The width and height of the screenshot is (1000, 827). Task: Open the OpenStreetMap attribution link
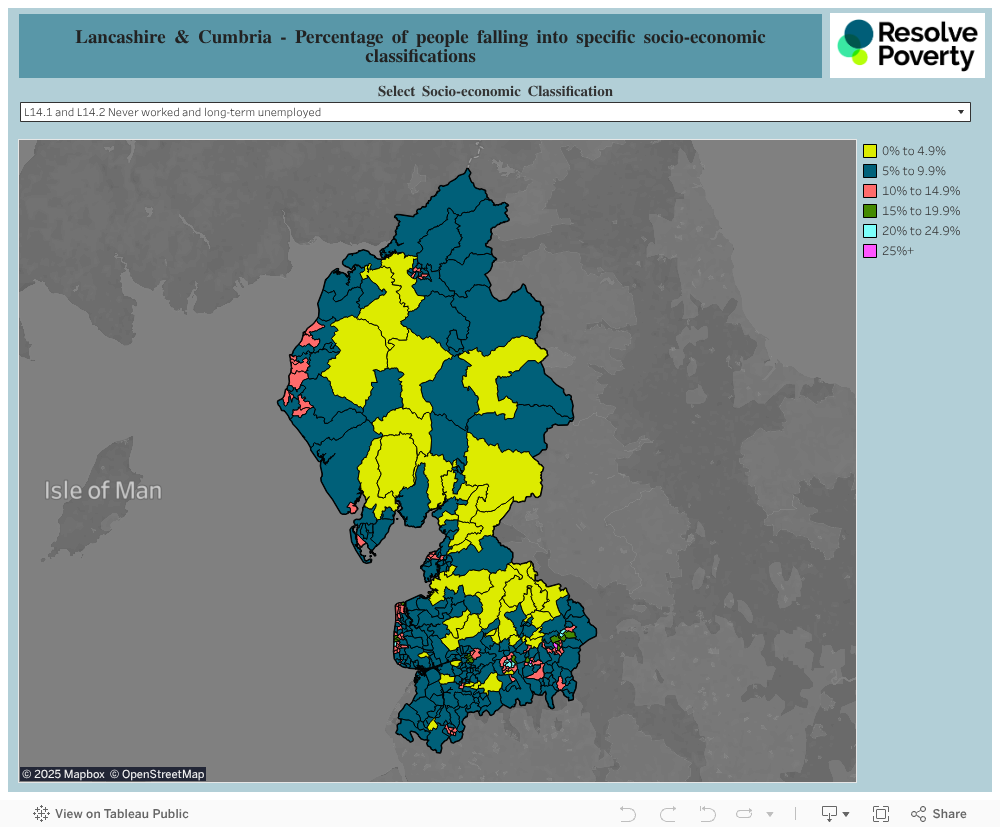click(x=157, y=774)
